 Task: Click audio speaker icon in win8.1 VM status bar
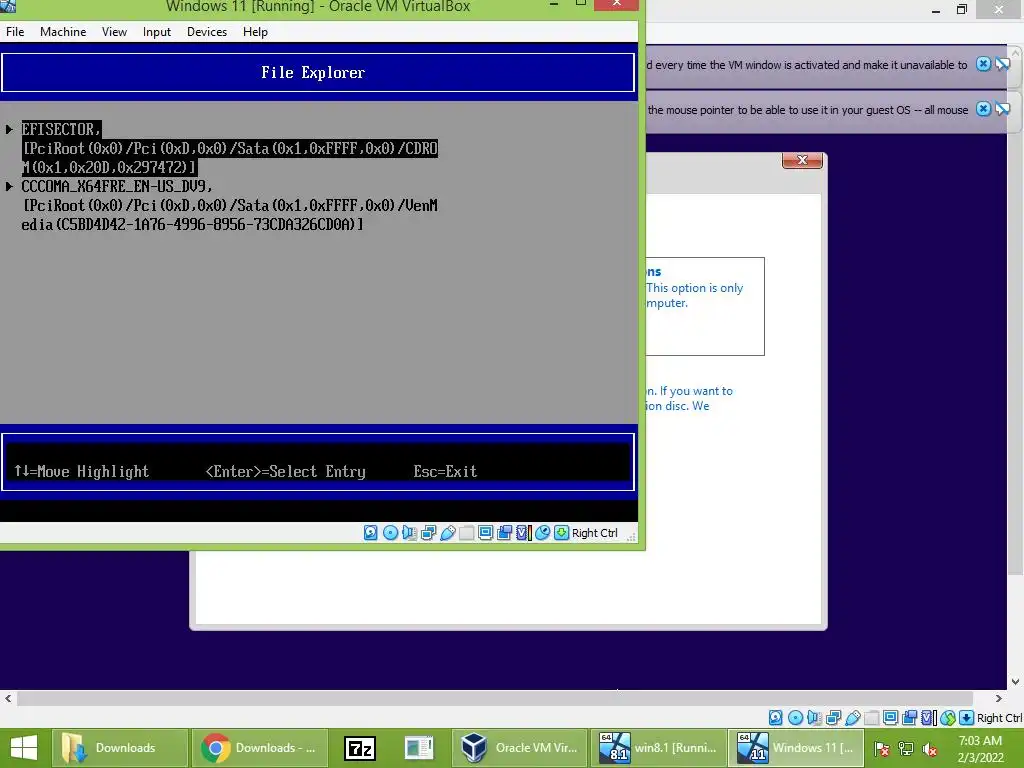tap(814, 718)
